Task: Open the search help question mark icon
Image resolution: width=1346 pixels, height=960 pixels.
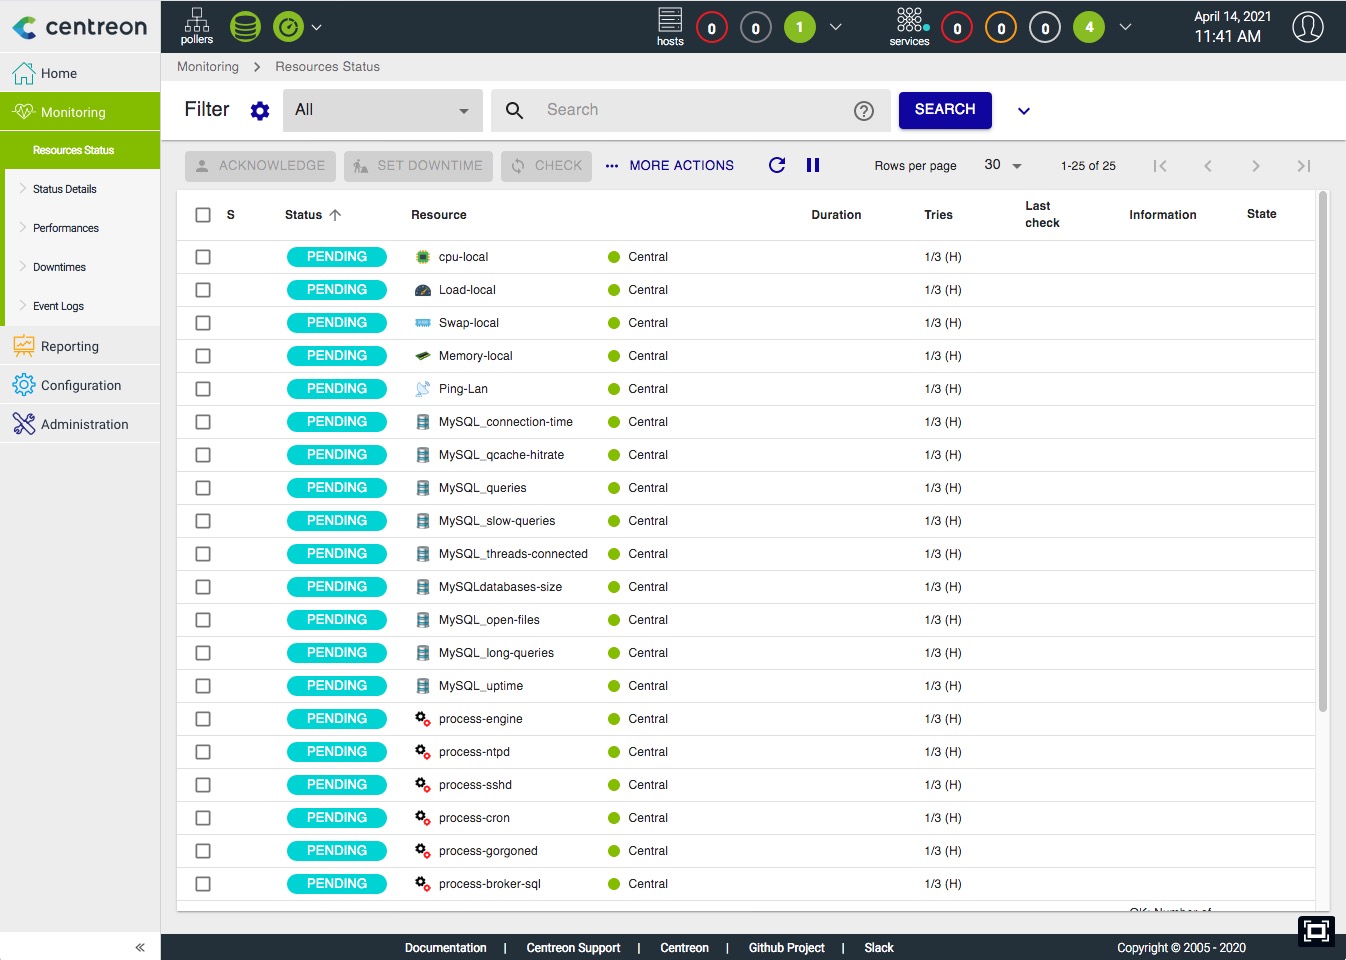Action: point(864,111)
